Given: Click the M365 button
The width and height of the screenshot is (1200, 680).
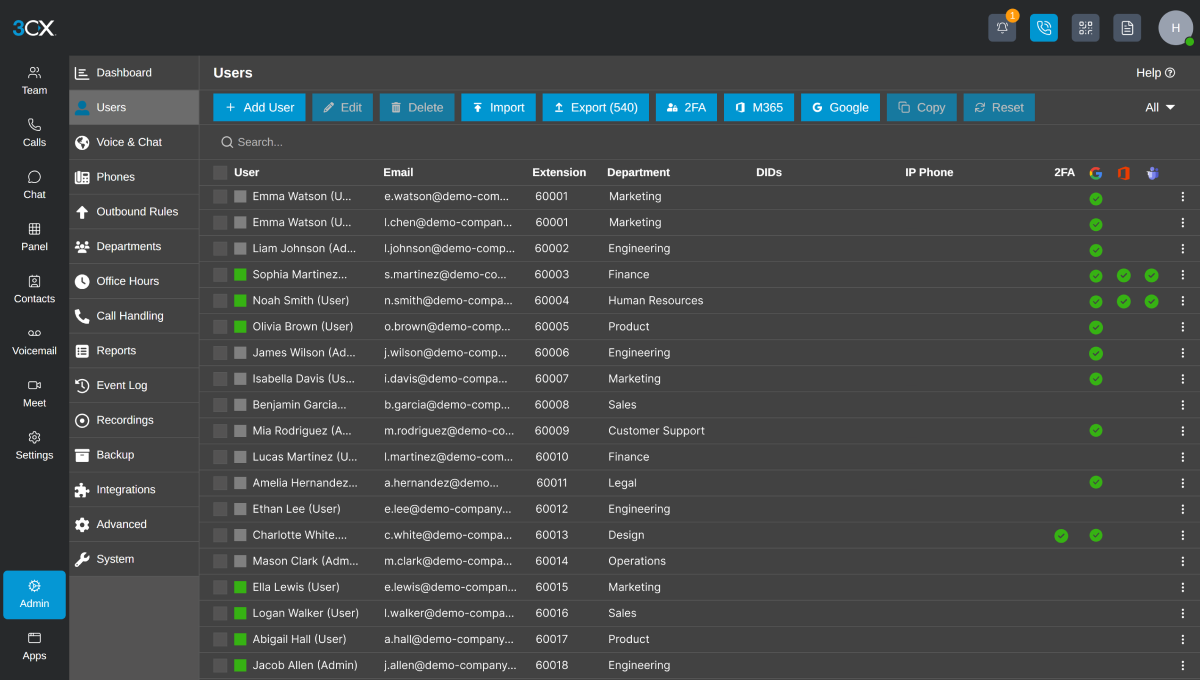Looking at the screenshot, I should pyautogui.click(x=759, y=107).
